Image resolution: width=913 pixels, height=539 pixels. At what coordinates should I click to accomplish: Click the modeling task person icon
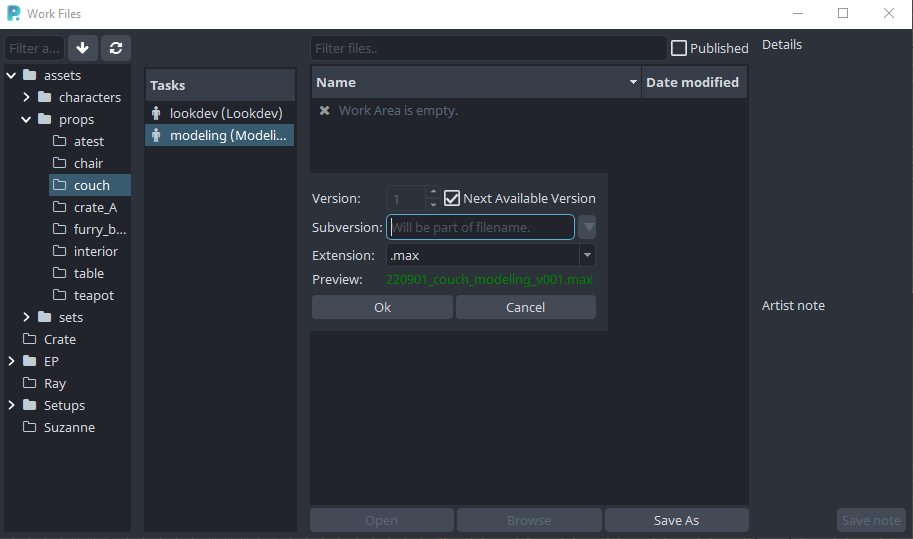point(156,136)
